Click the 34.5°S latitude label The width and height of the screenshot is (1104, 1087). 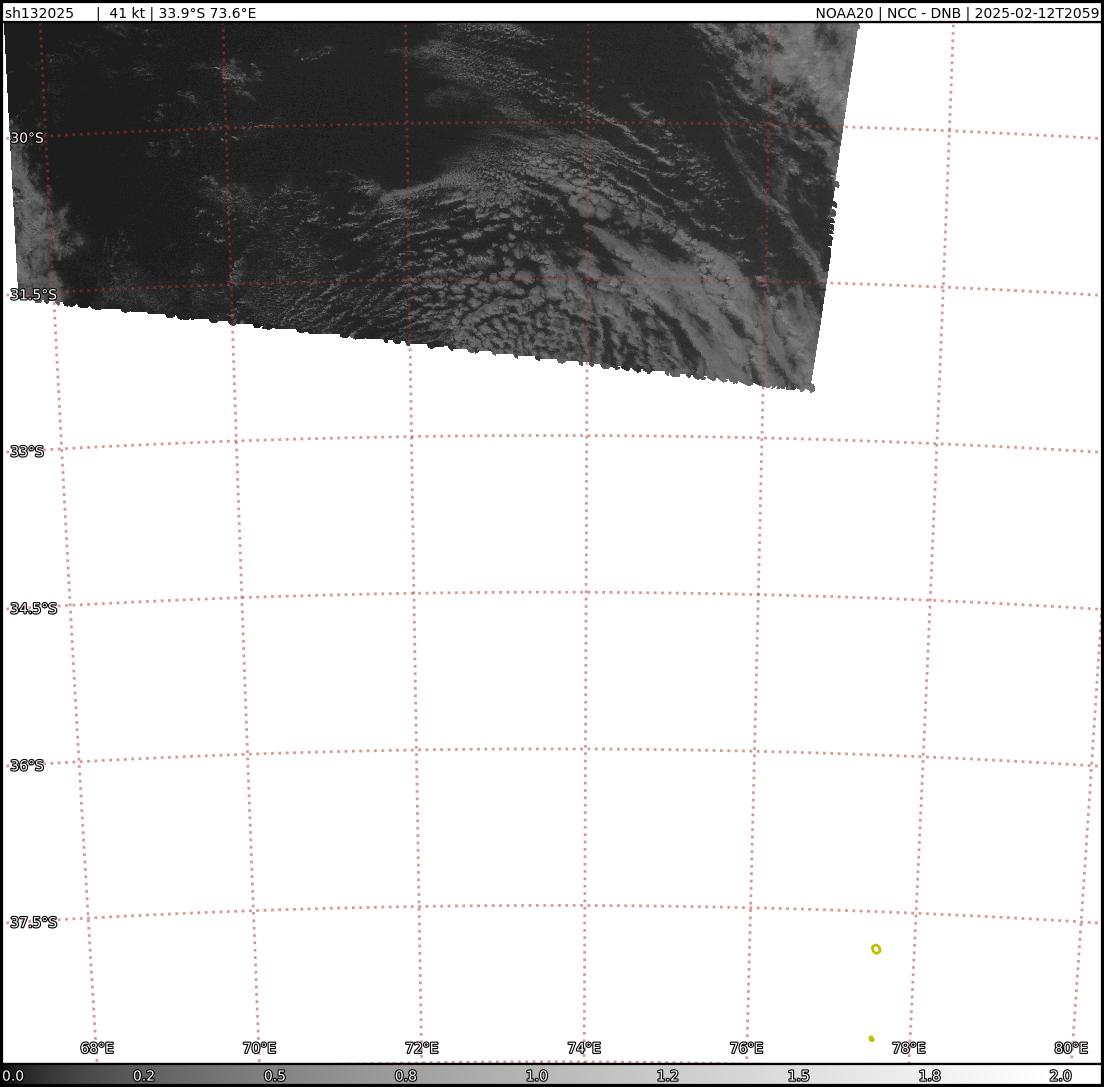tap(33, 608)
